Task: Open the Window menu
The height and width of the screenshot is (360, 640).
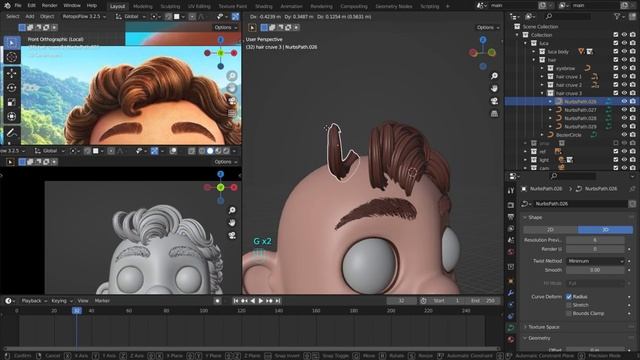Action: tap(72, 6)
